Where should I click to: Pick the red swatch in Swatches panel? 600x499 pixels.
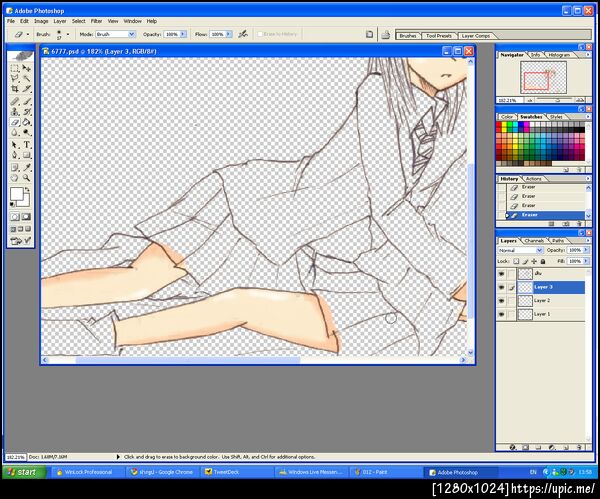pos(499,124)
